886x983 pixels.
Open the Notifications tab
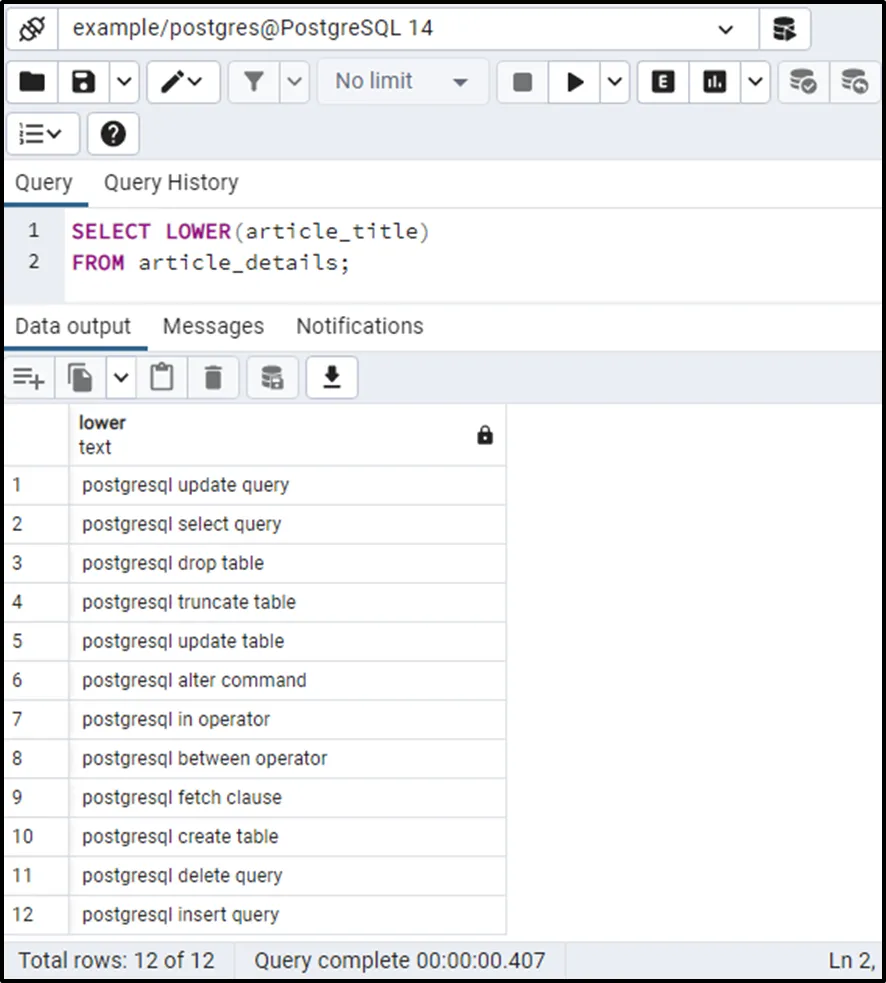coord(359,326)
